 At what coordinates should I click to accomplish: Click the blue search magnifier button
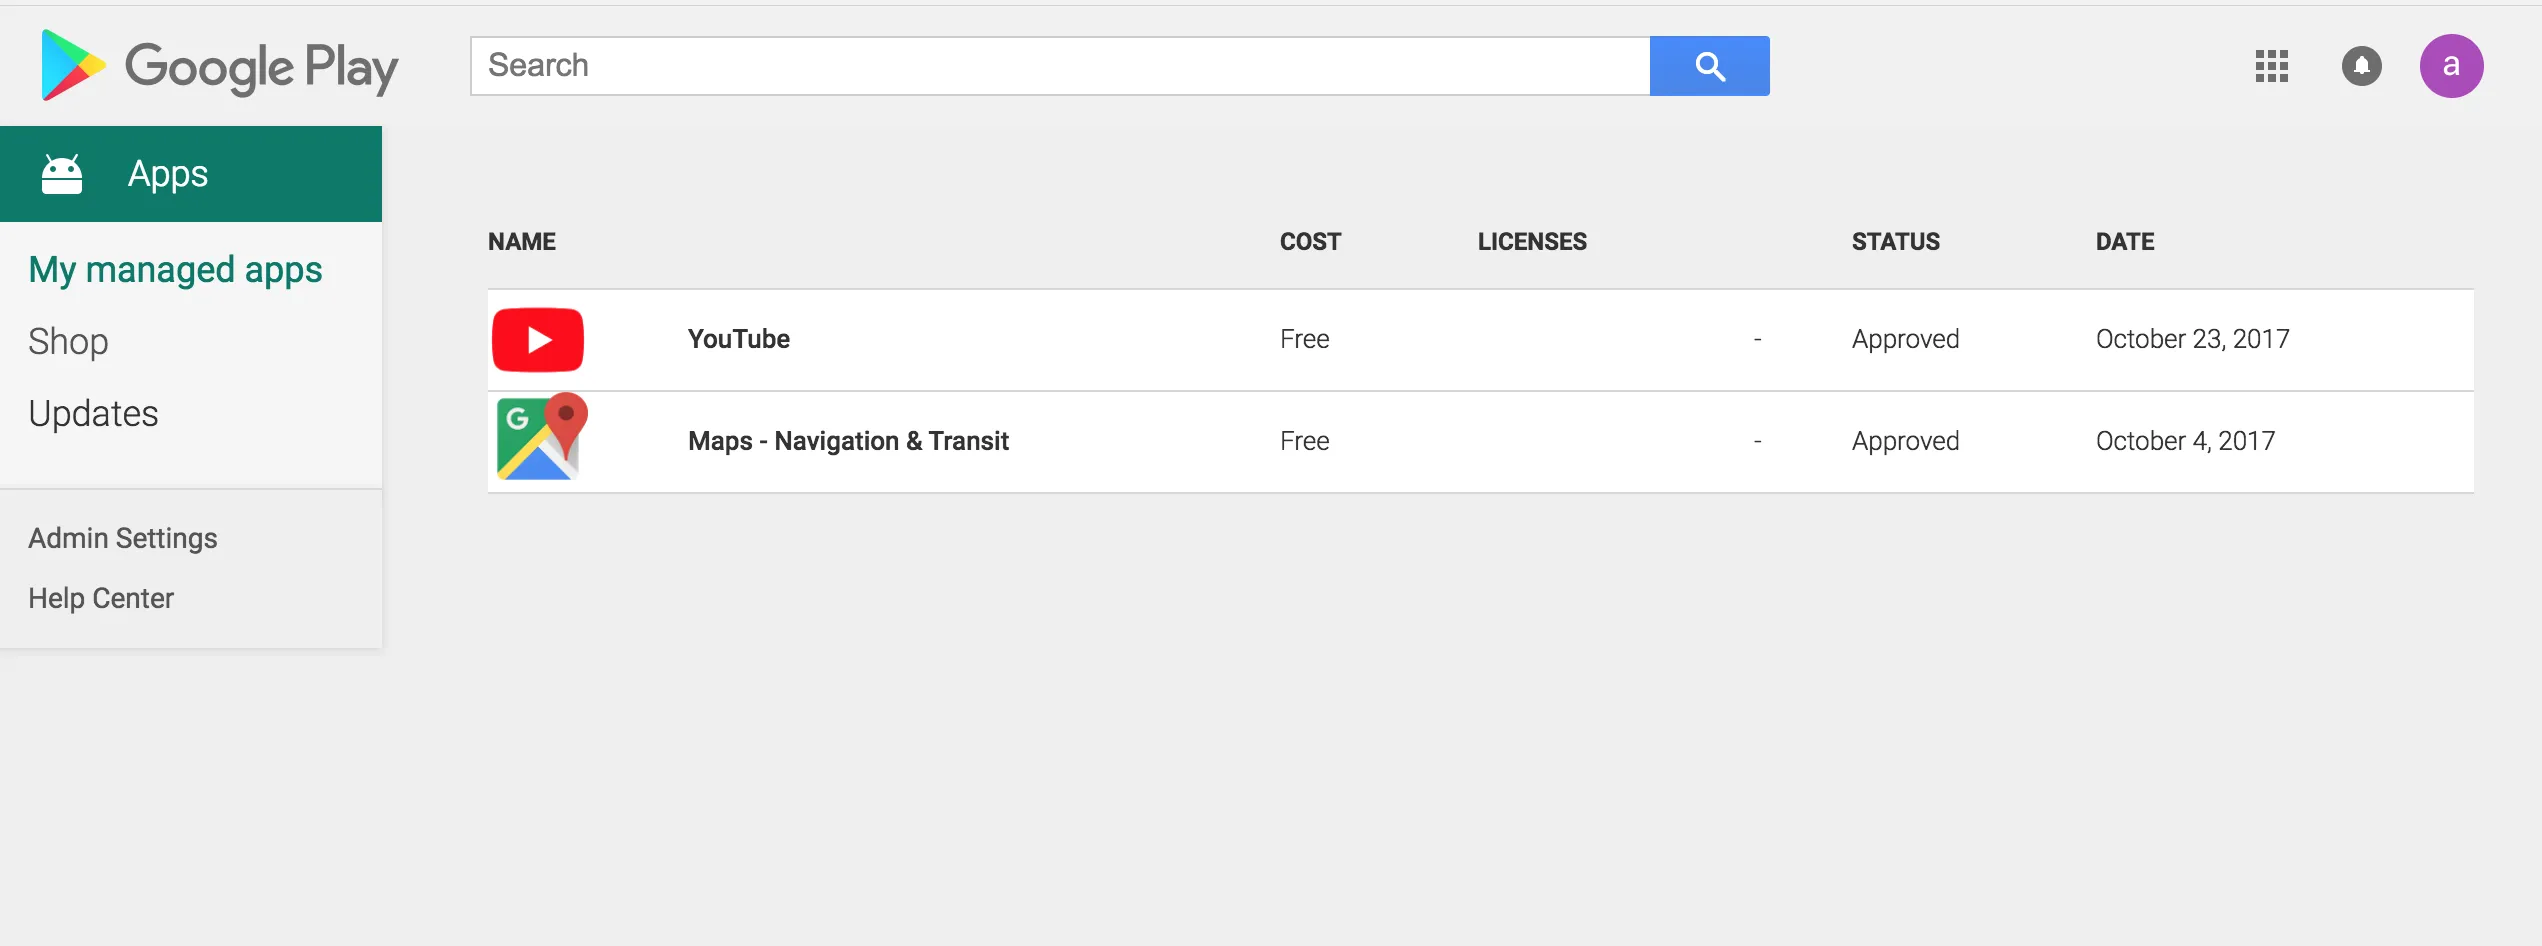[x=1709, y=66]
